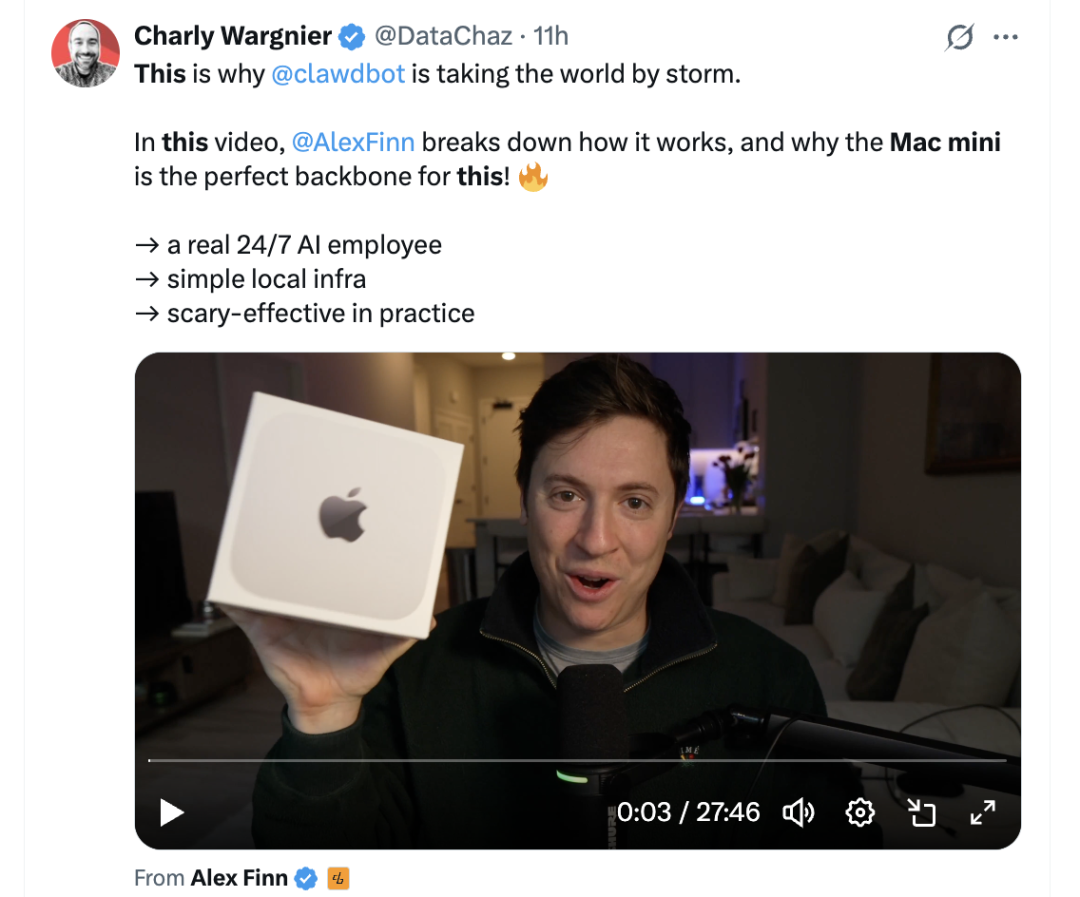This screenshot has height=897, width=1080.
Task: Seek along the video progress bar
Action: [x=577, y=761]
